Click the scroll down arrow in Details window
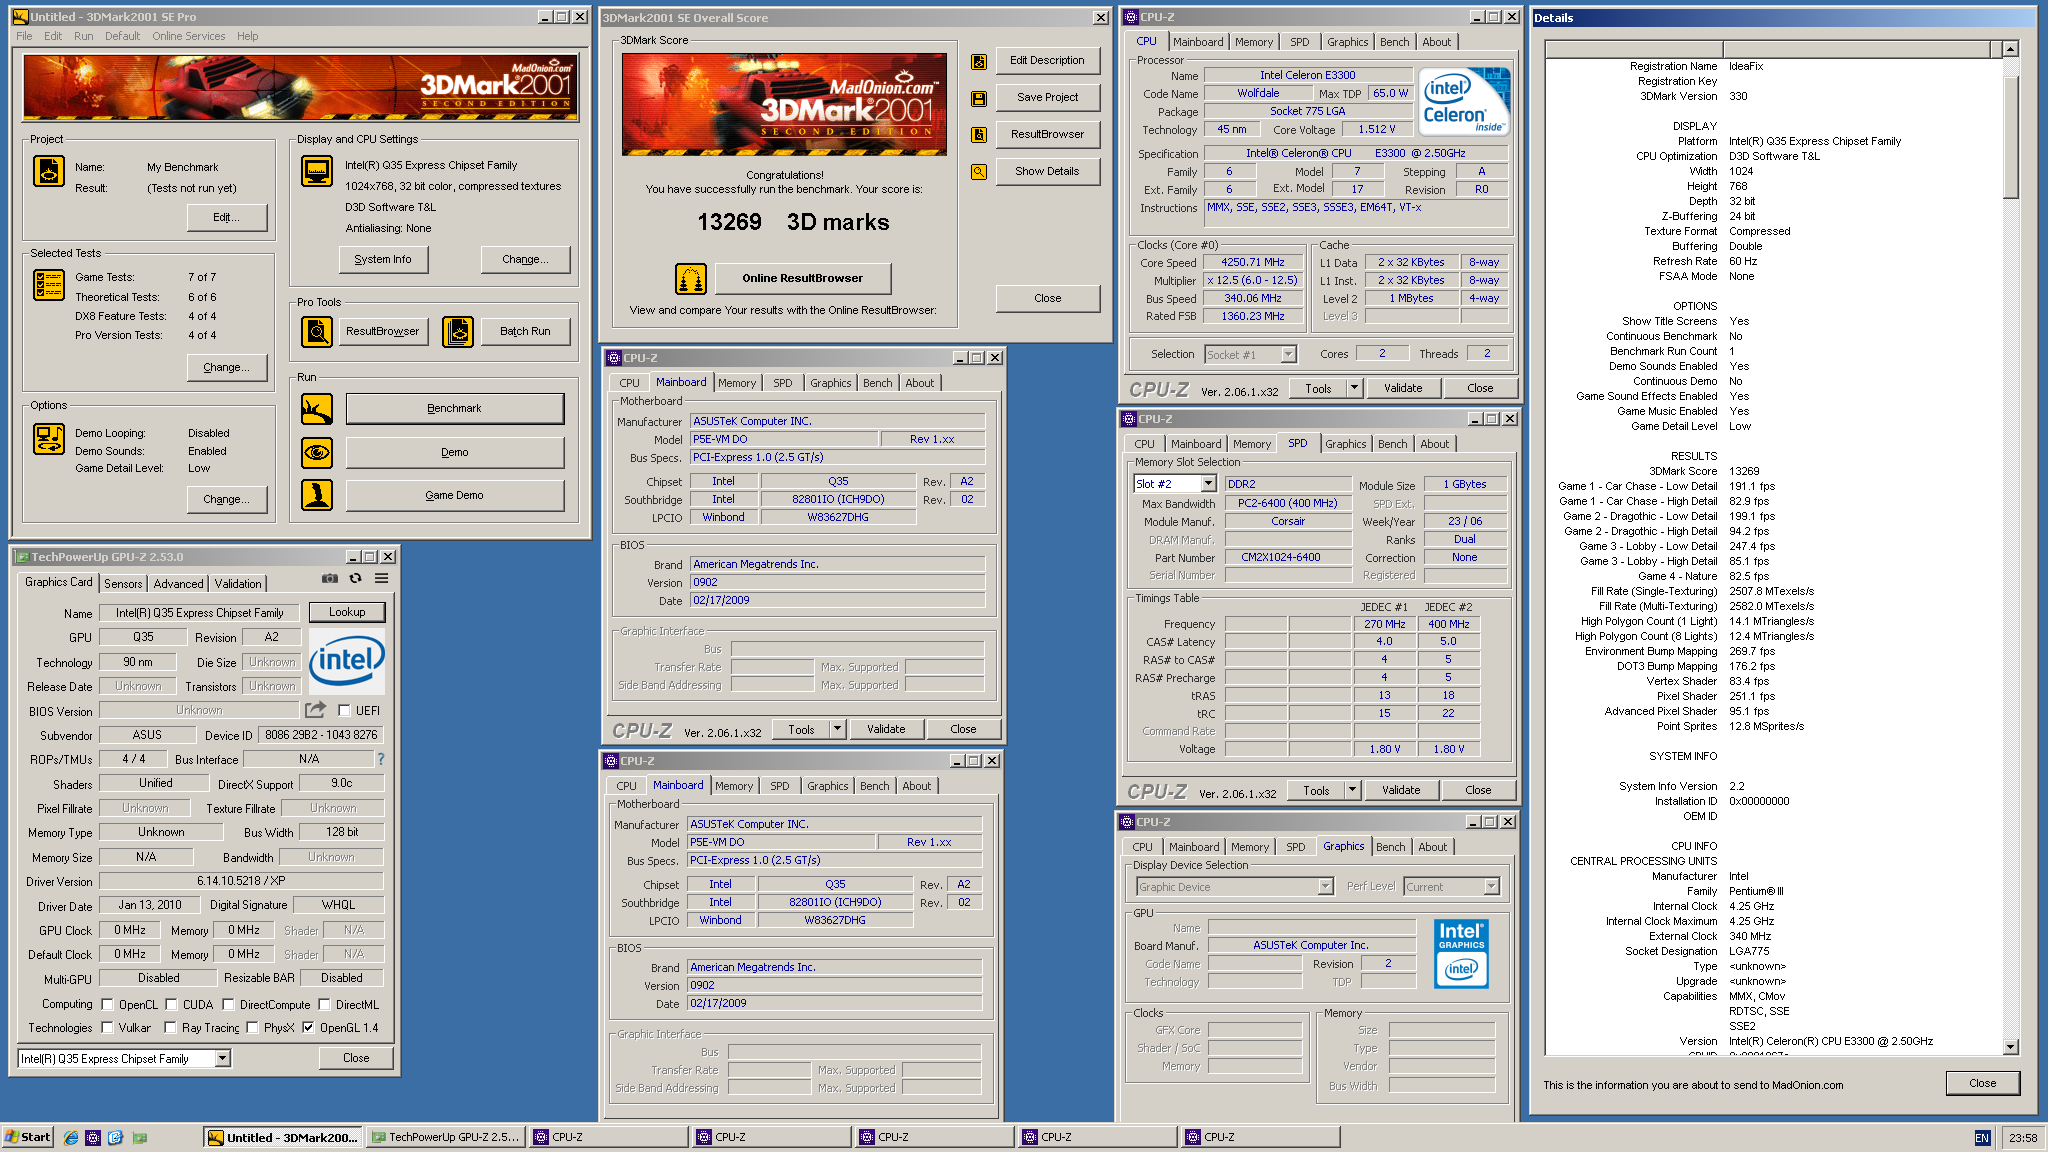Image resolution: width=2048 pixels, height=1152 pixels. 2011,1047
